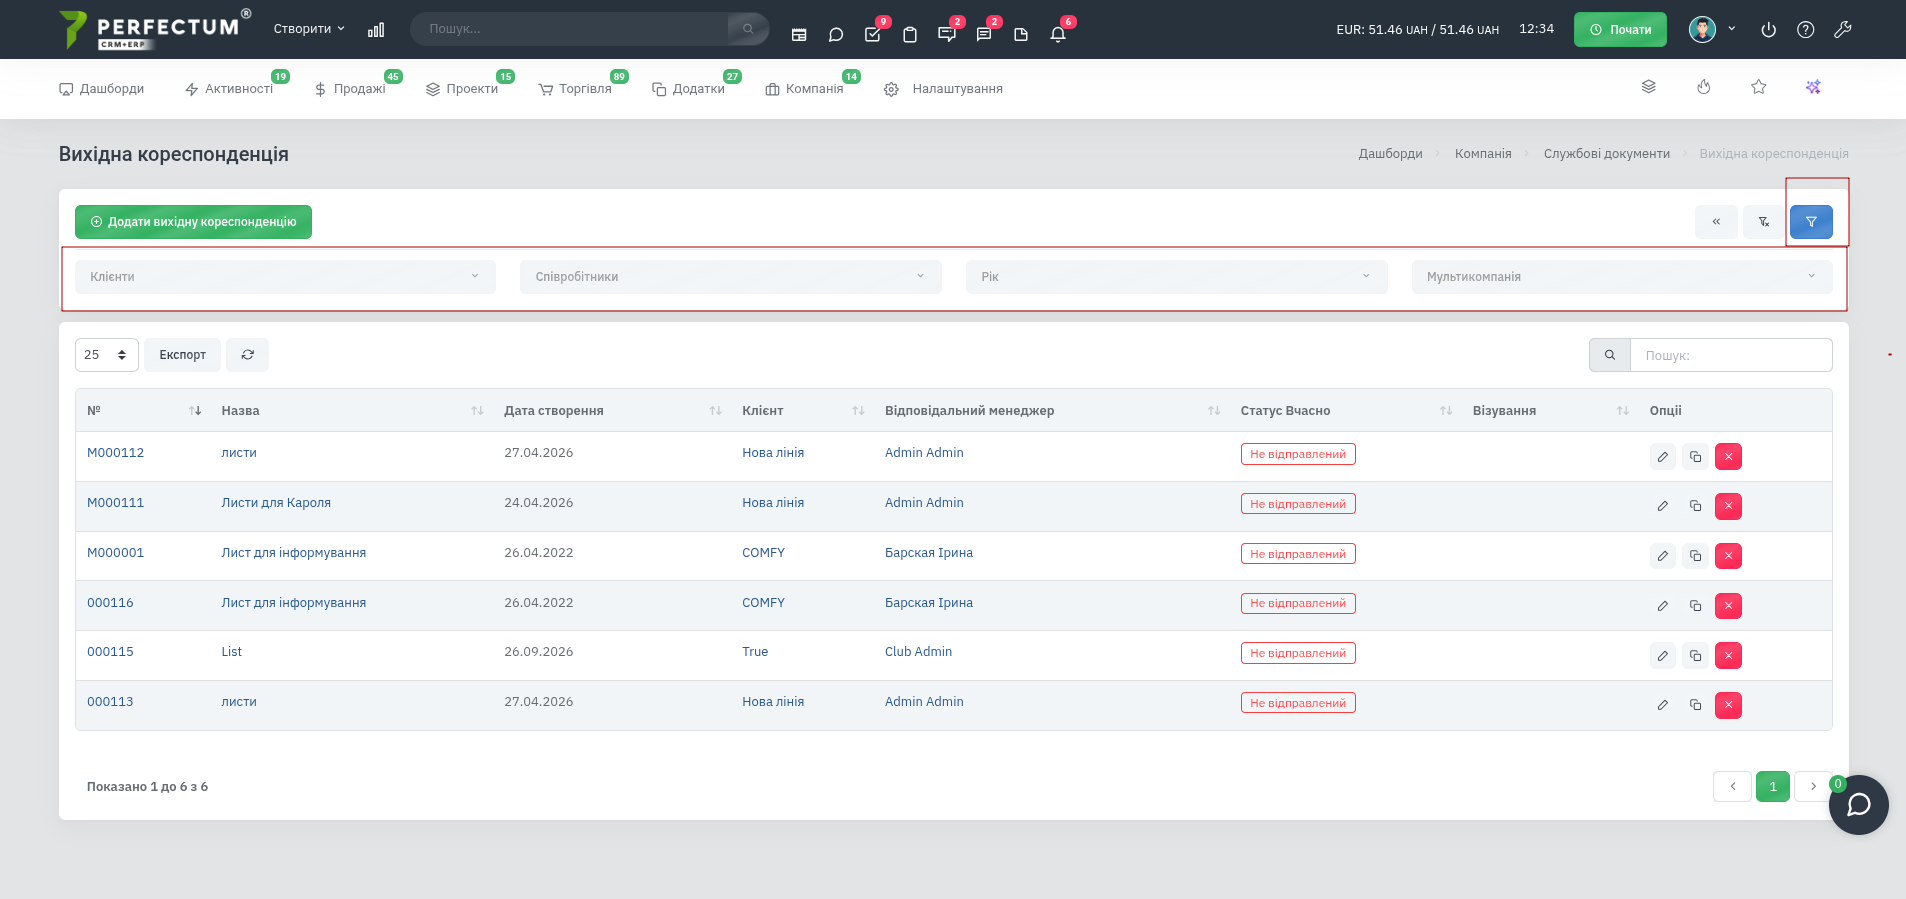Open the Компанія menu
This screenshot has width=1906, height=899.
804,89
